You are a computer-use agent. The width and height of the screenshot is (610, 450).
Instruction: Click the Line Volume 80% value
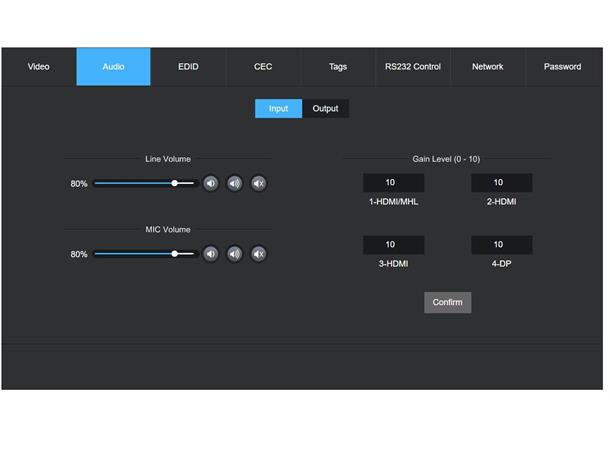tap(79, 184)
